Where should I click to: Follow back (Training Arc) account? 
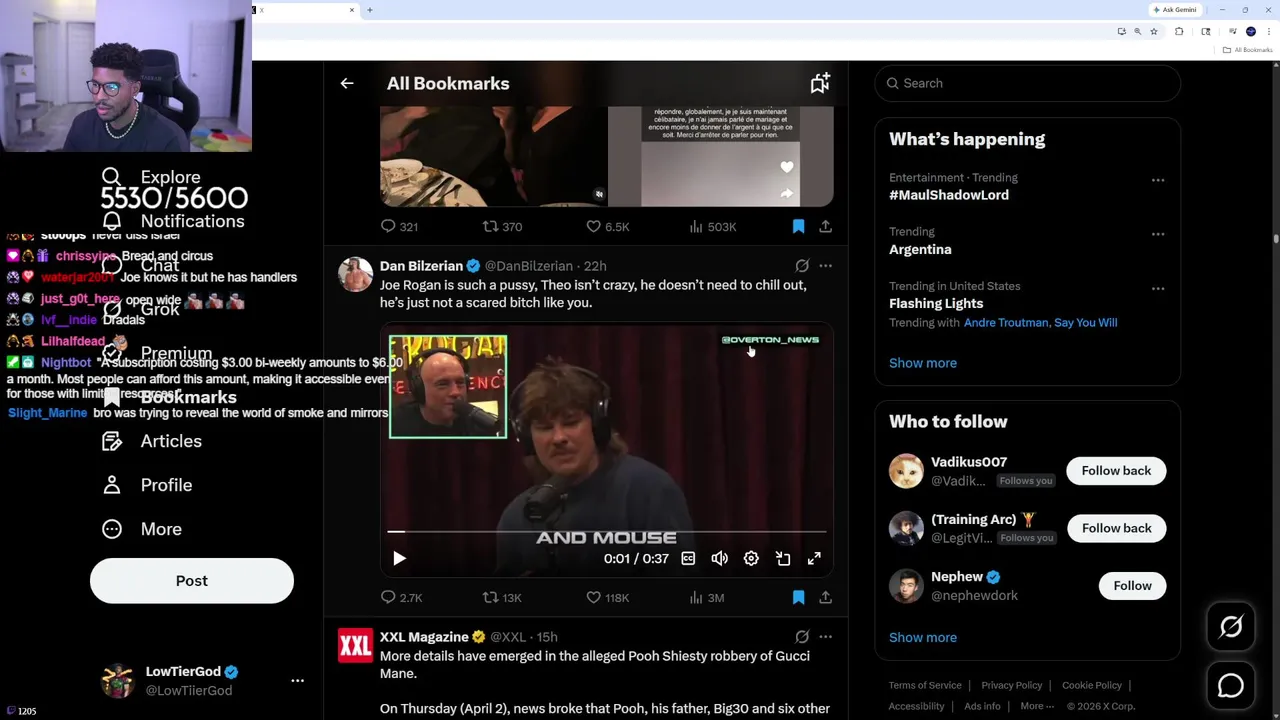(1116, 528)
